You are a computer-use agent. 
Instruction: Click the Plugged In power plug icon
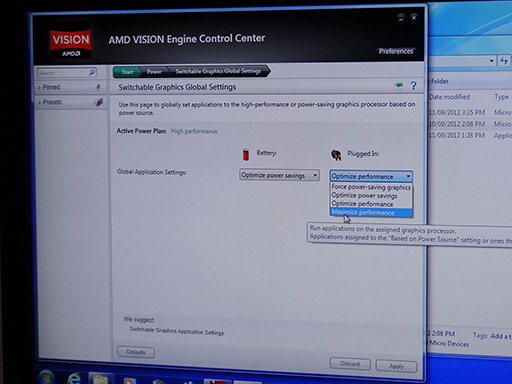(x=336, y=155)
